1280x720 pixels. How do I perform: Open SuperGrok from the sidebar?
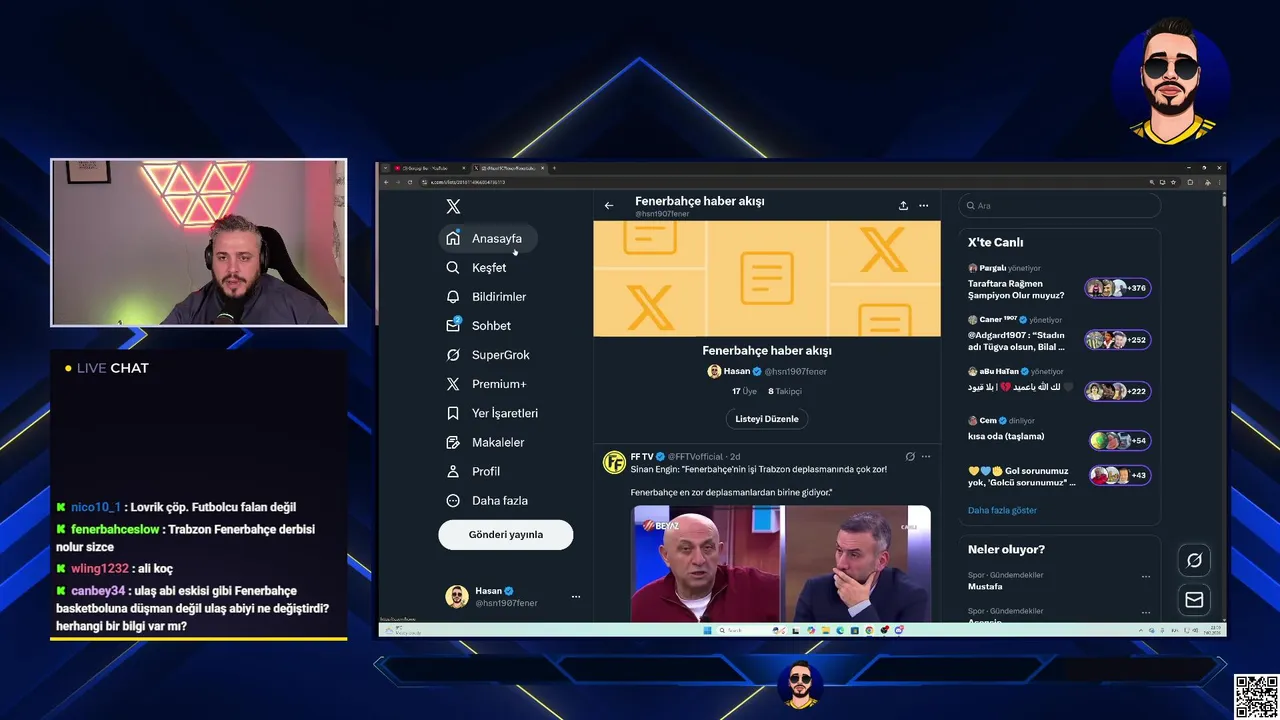click(x=487, y=355)
